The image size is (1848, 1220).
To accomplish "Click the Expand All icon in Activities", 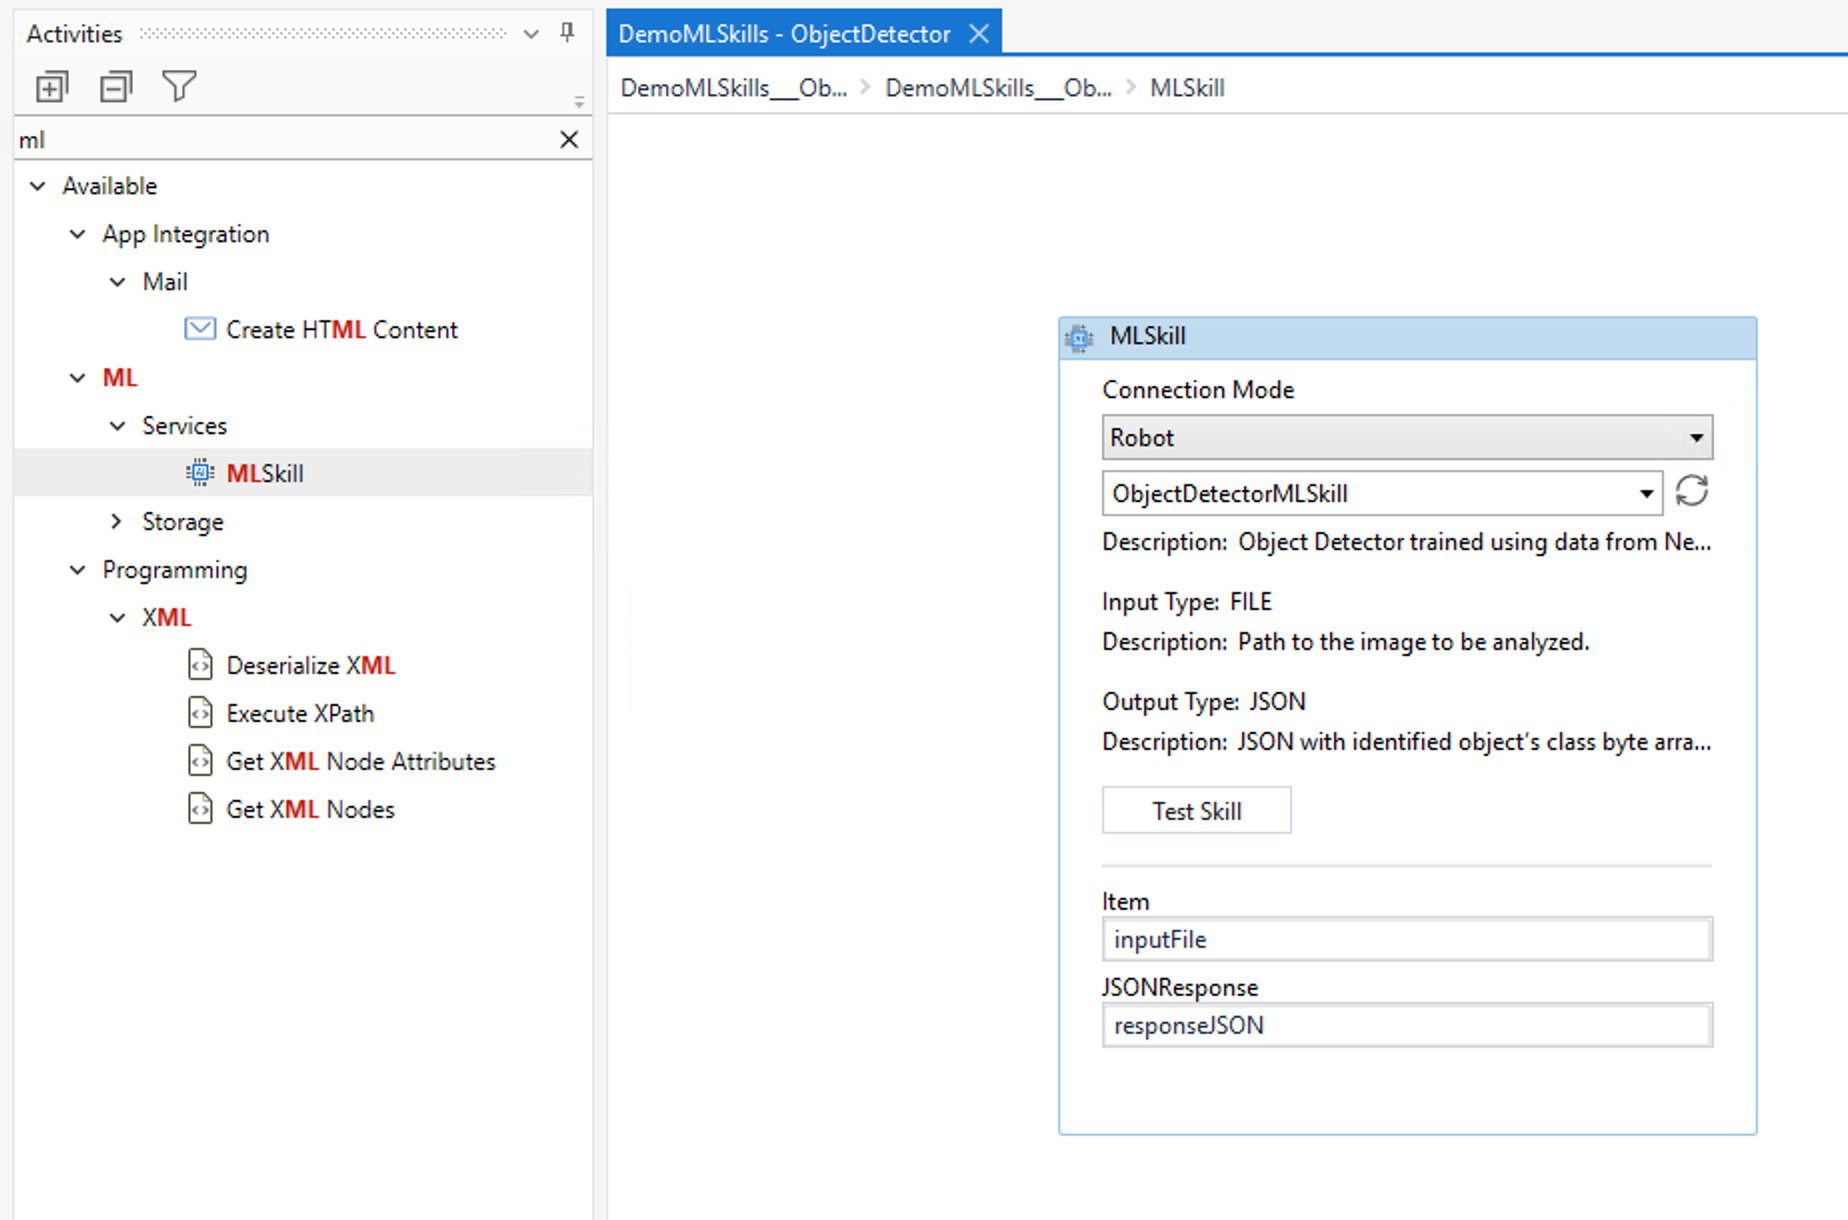I will tap(52, 87).
